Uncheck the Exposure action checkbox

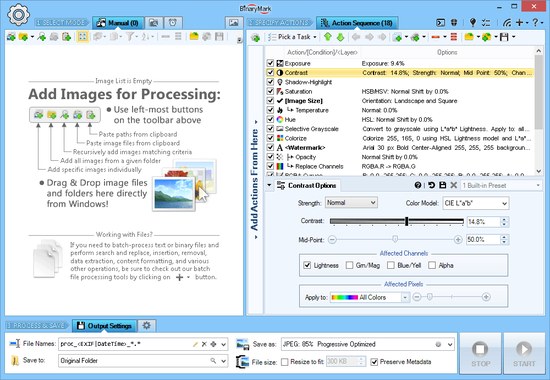click(270, 63)
